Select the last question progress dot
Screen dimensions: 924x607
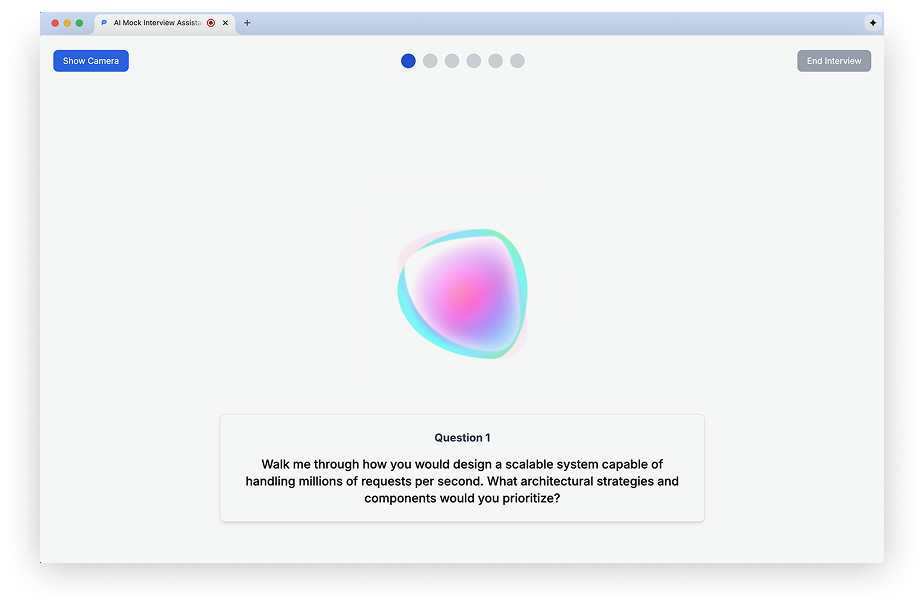(517, 61)
